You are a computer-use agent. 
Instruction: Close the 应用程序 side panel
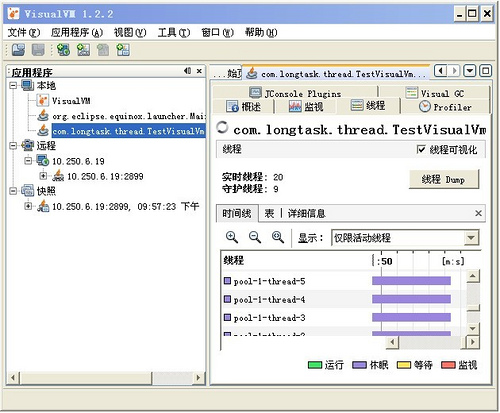pos(199,71)
